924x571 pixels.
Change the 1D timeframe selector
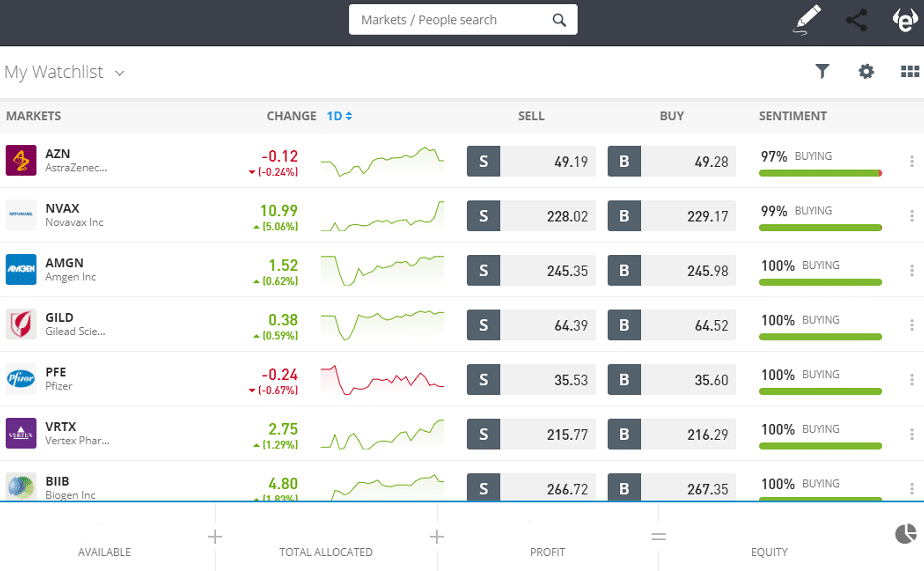click(x=339, y=116)
